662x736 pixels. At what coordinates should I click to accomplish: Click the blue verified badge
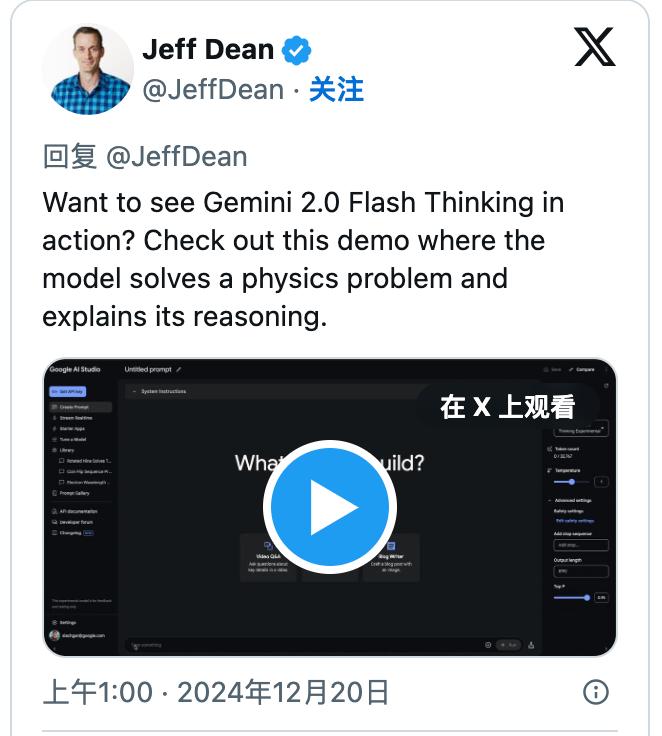(x=296, y=50)
